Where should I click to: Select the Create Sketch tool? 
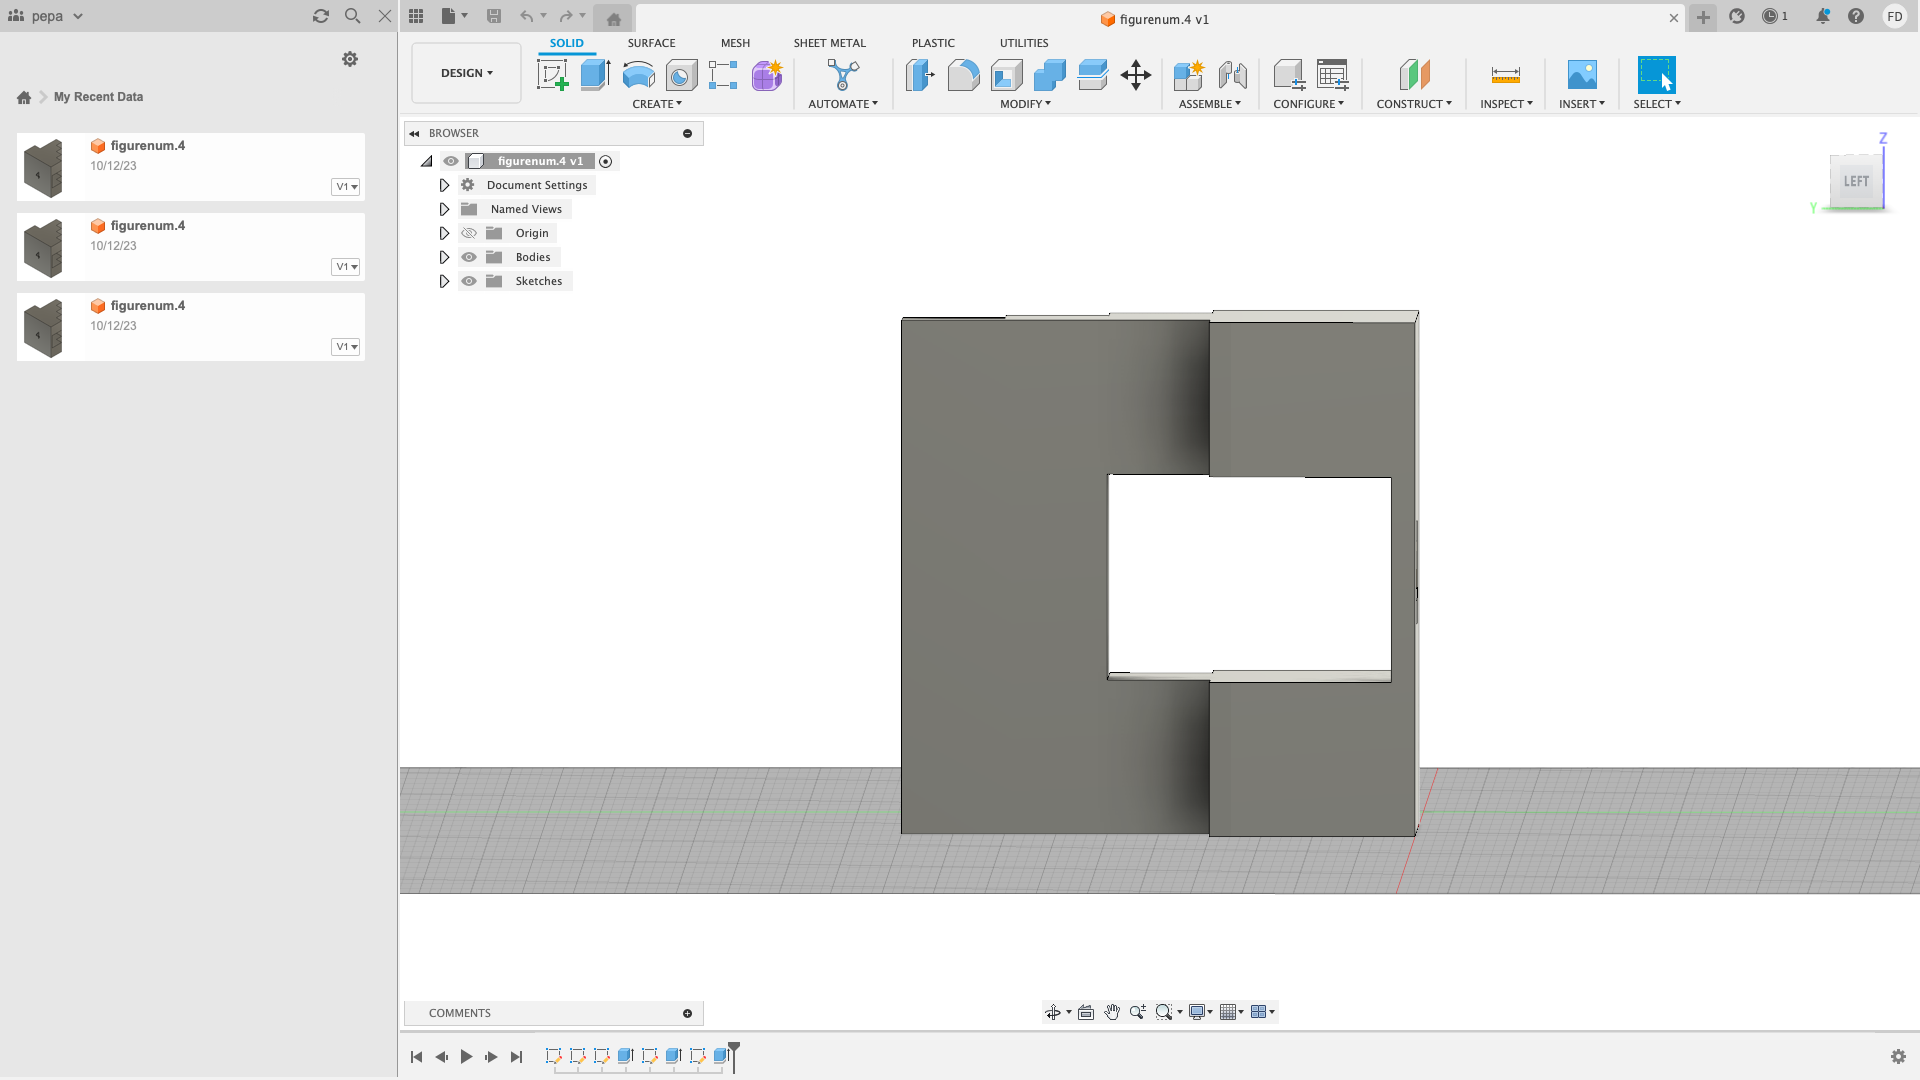[552, 75]
